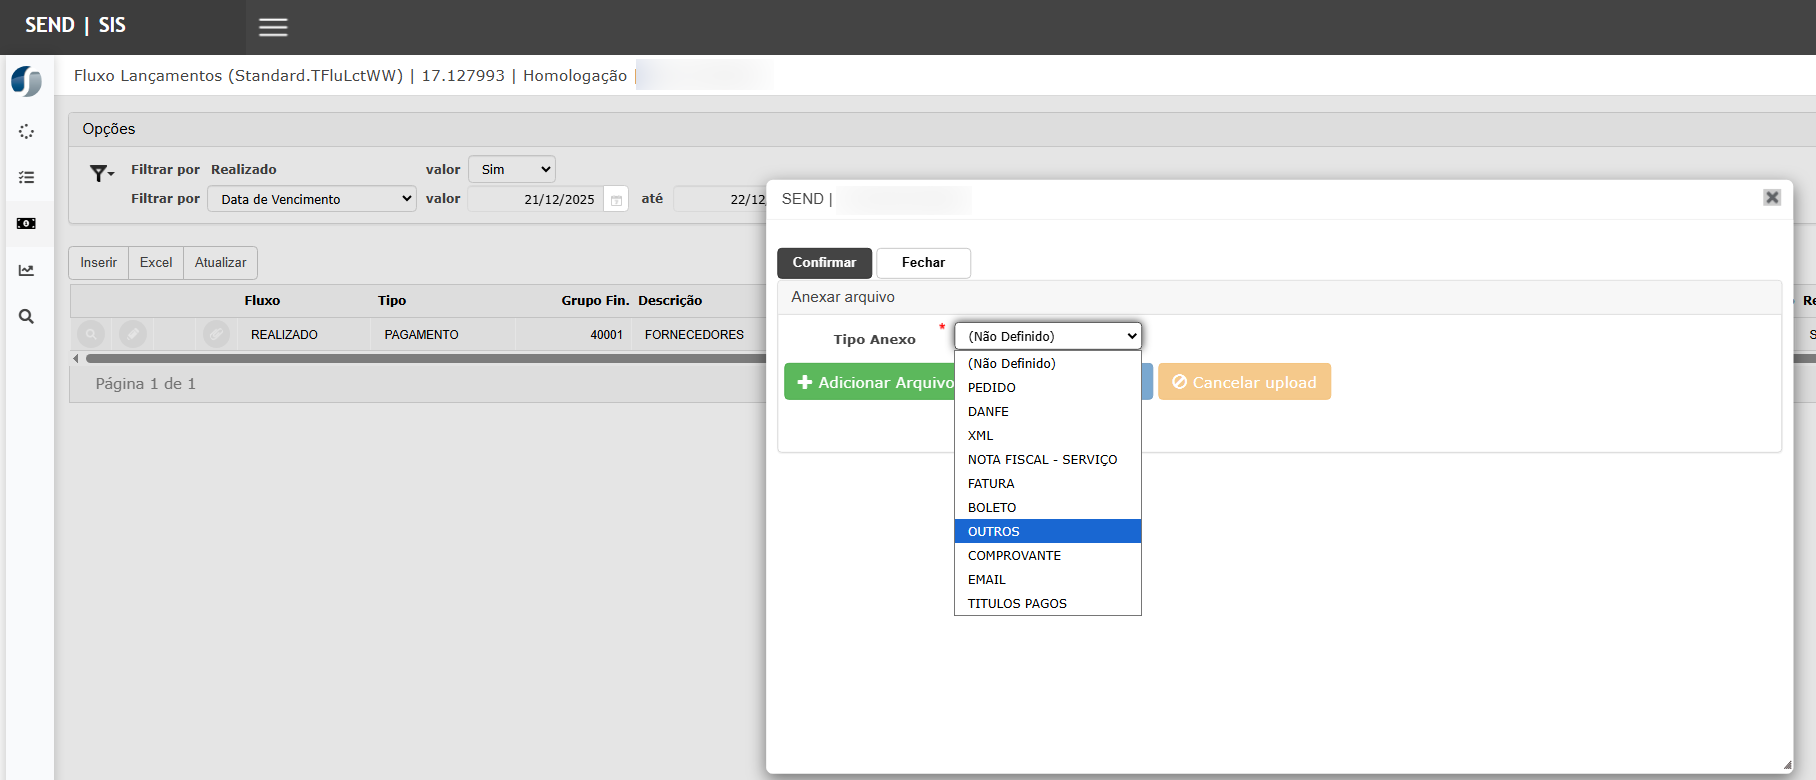
Task: Open the funnel filter options icon
Action: 101,174
